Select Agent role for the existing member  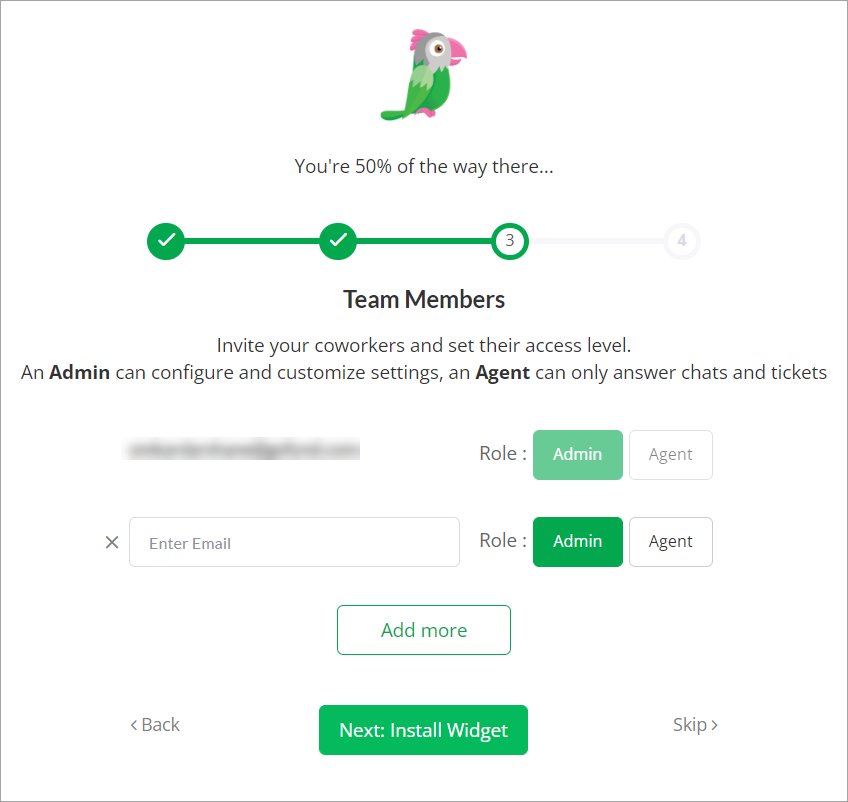pyautogui.click(x=671, y=455)
